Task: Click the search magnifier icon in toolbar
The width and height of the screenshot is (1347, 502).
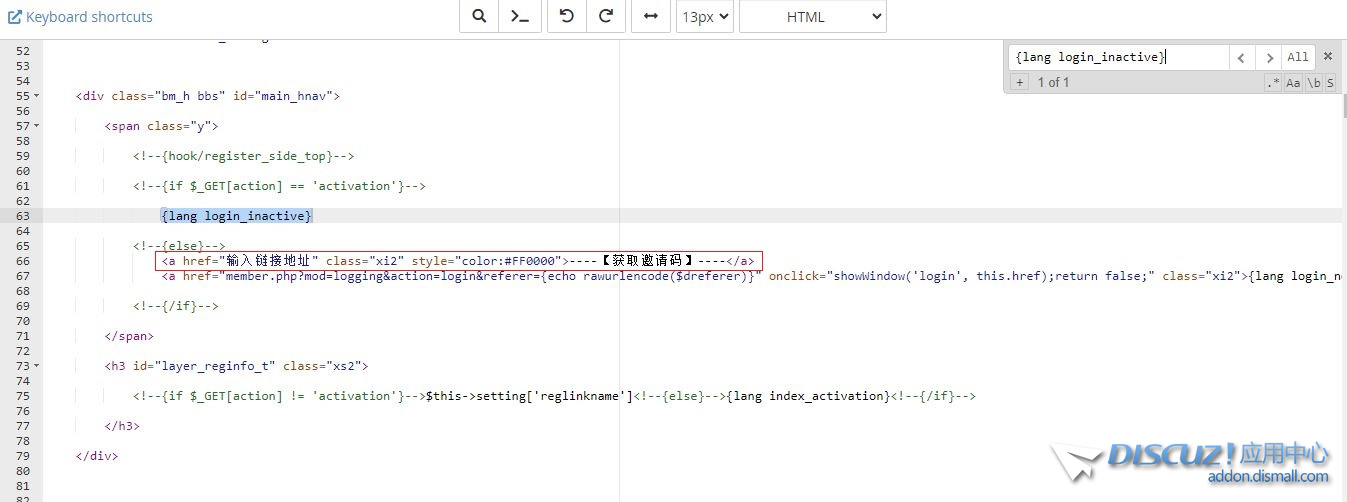Action: point(479,16)
